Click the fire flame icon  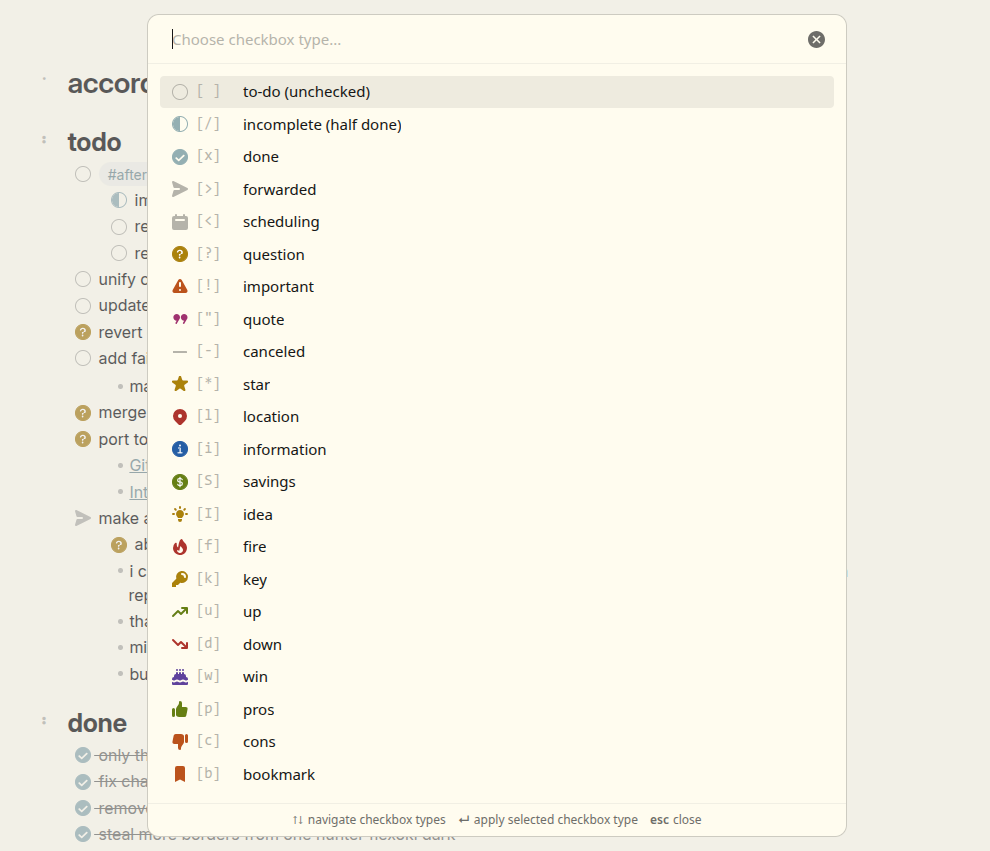[180, 547]
